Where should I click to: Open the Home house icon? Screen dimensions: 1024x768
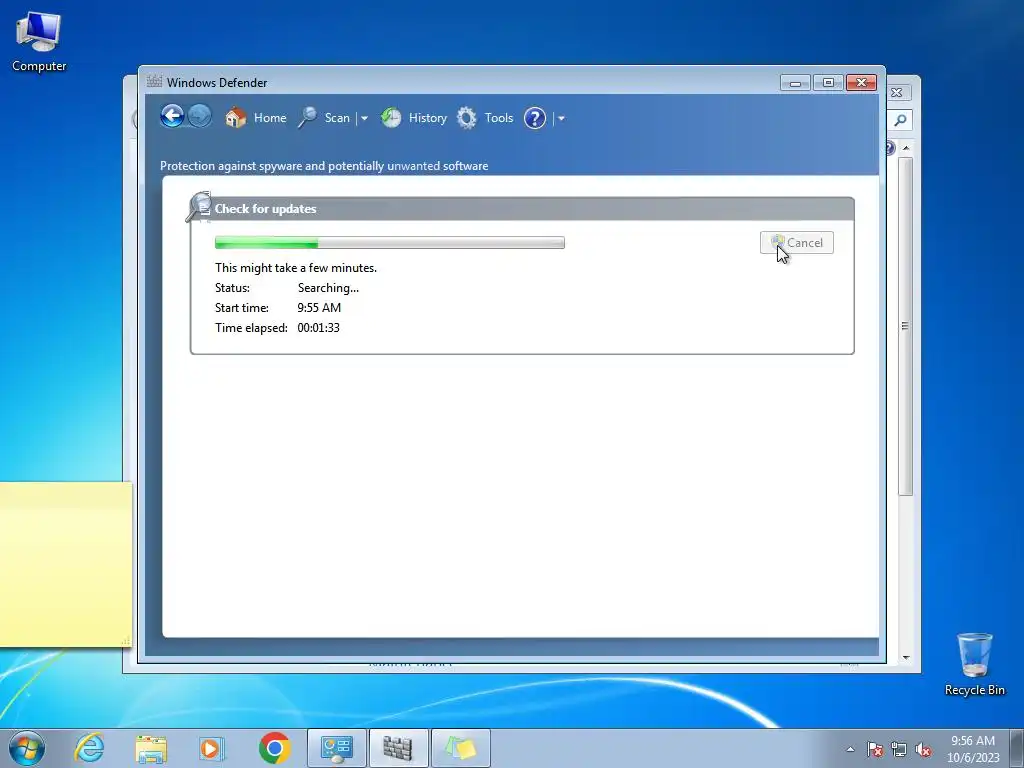click(235, 118)
